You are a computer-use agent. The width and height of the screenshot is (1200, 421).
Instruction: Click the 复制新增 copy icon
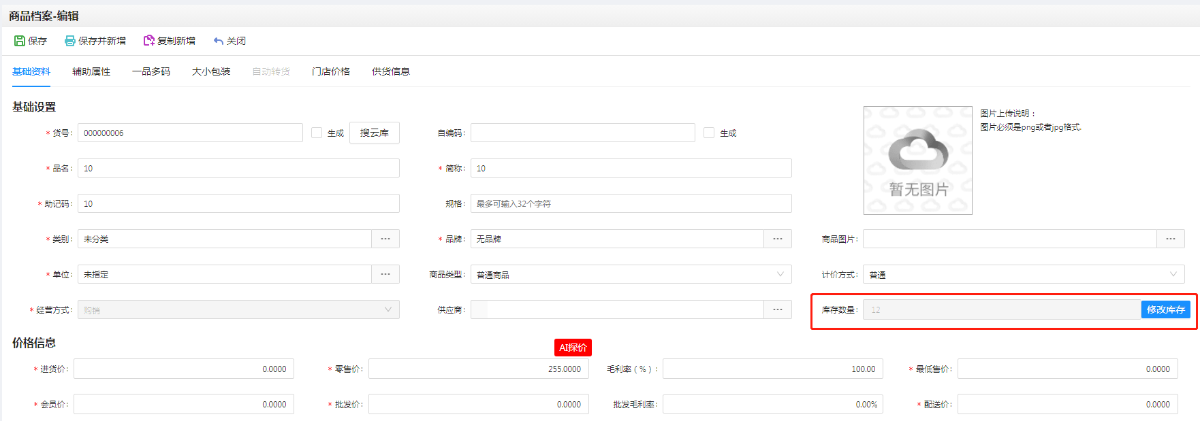pyautogui.click(x=149, y=41)
